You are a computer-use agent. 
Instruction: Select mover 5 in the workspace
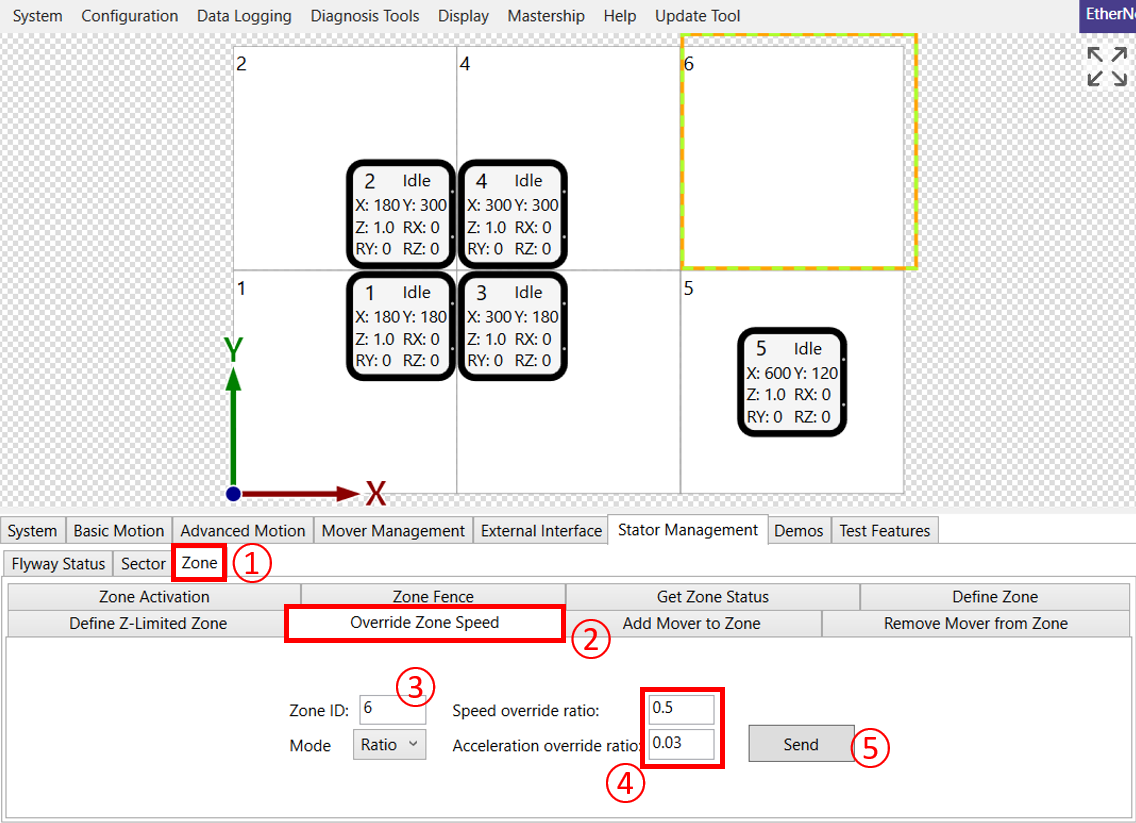pyautogui.click(x=792, y=383)
